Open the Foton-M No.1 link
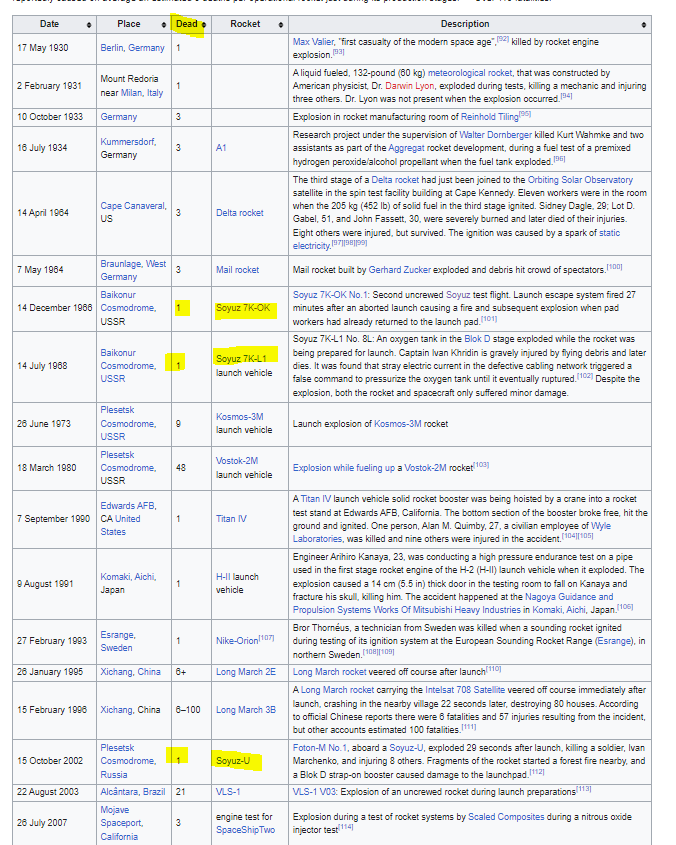Viewport: 676px width, 845px height. click(x=320, y=748)
